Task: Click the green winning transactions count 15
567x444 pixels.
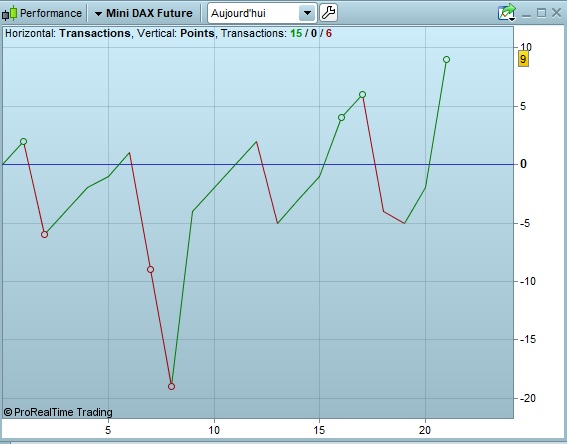Action: click(296, 33)
